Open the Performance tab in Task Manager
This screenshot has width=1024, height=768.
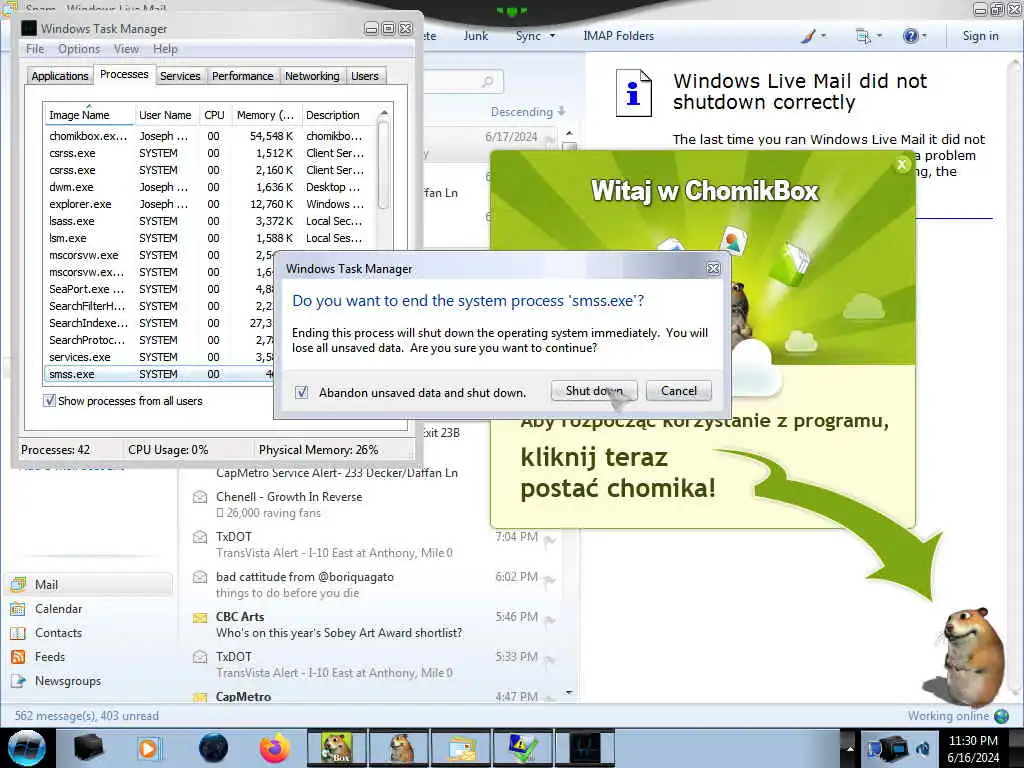click(242, 76)
